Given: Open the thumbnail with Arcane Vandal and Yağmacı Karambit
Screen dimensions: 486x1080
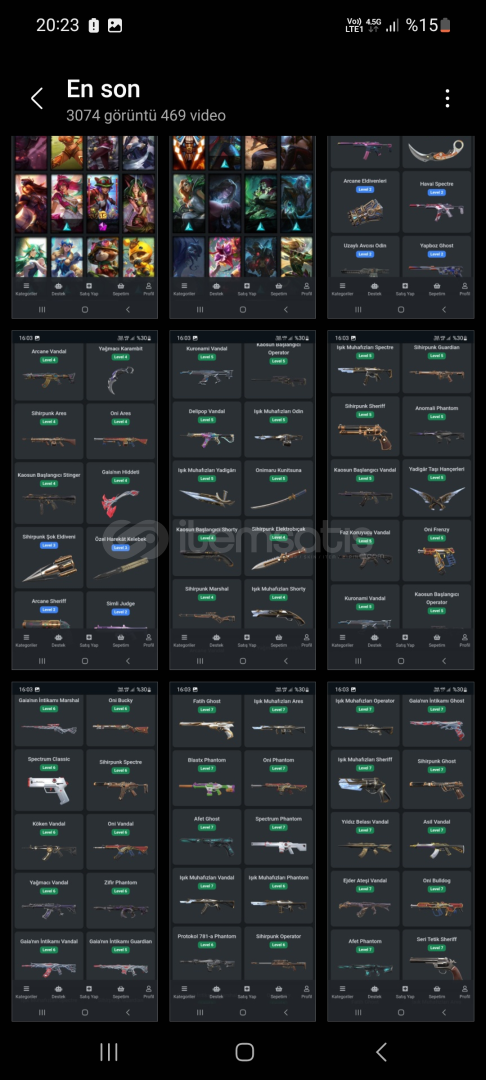Looking at the screenshot, I should tap(85, 500).
